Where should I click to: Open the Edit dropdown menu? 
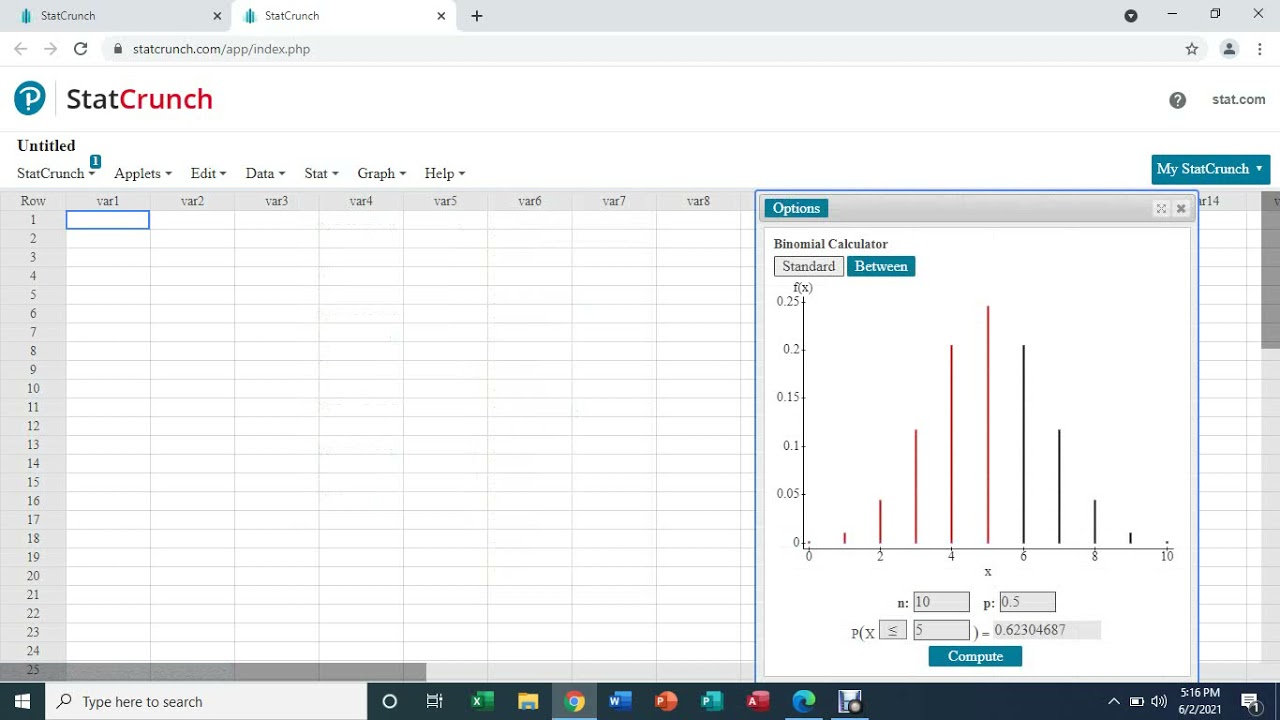208,173
